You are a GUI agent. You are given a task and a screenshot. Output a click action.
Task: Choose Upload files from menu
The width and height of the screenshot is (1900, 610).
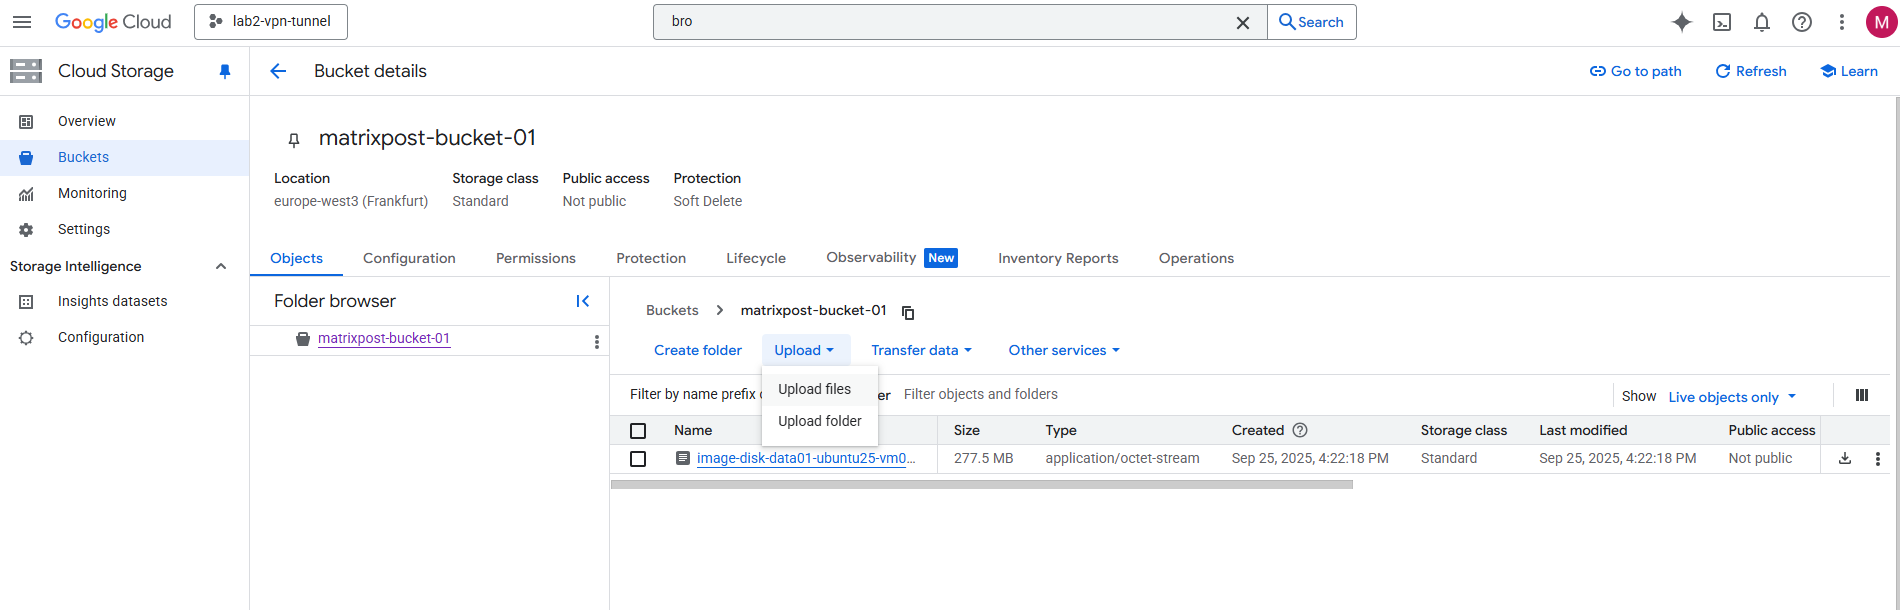click(x=815, y=389)
